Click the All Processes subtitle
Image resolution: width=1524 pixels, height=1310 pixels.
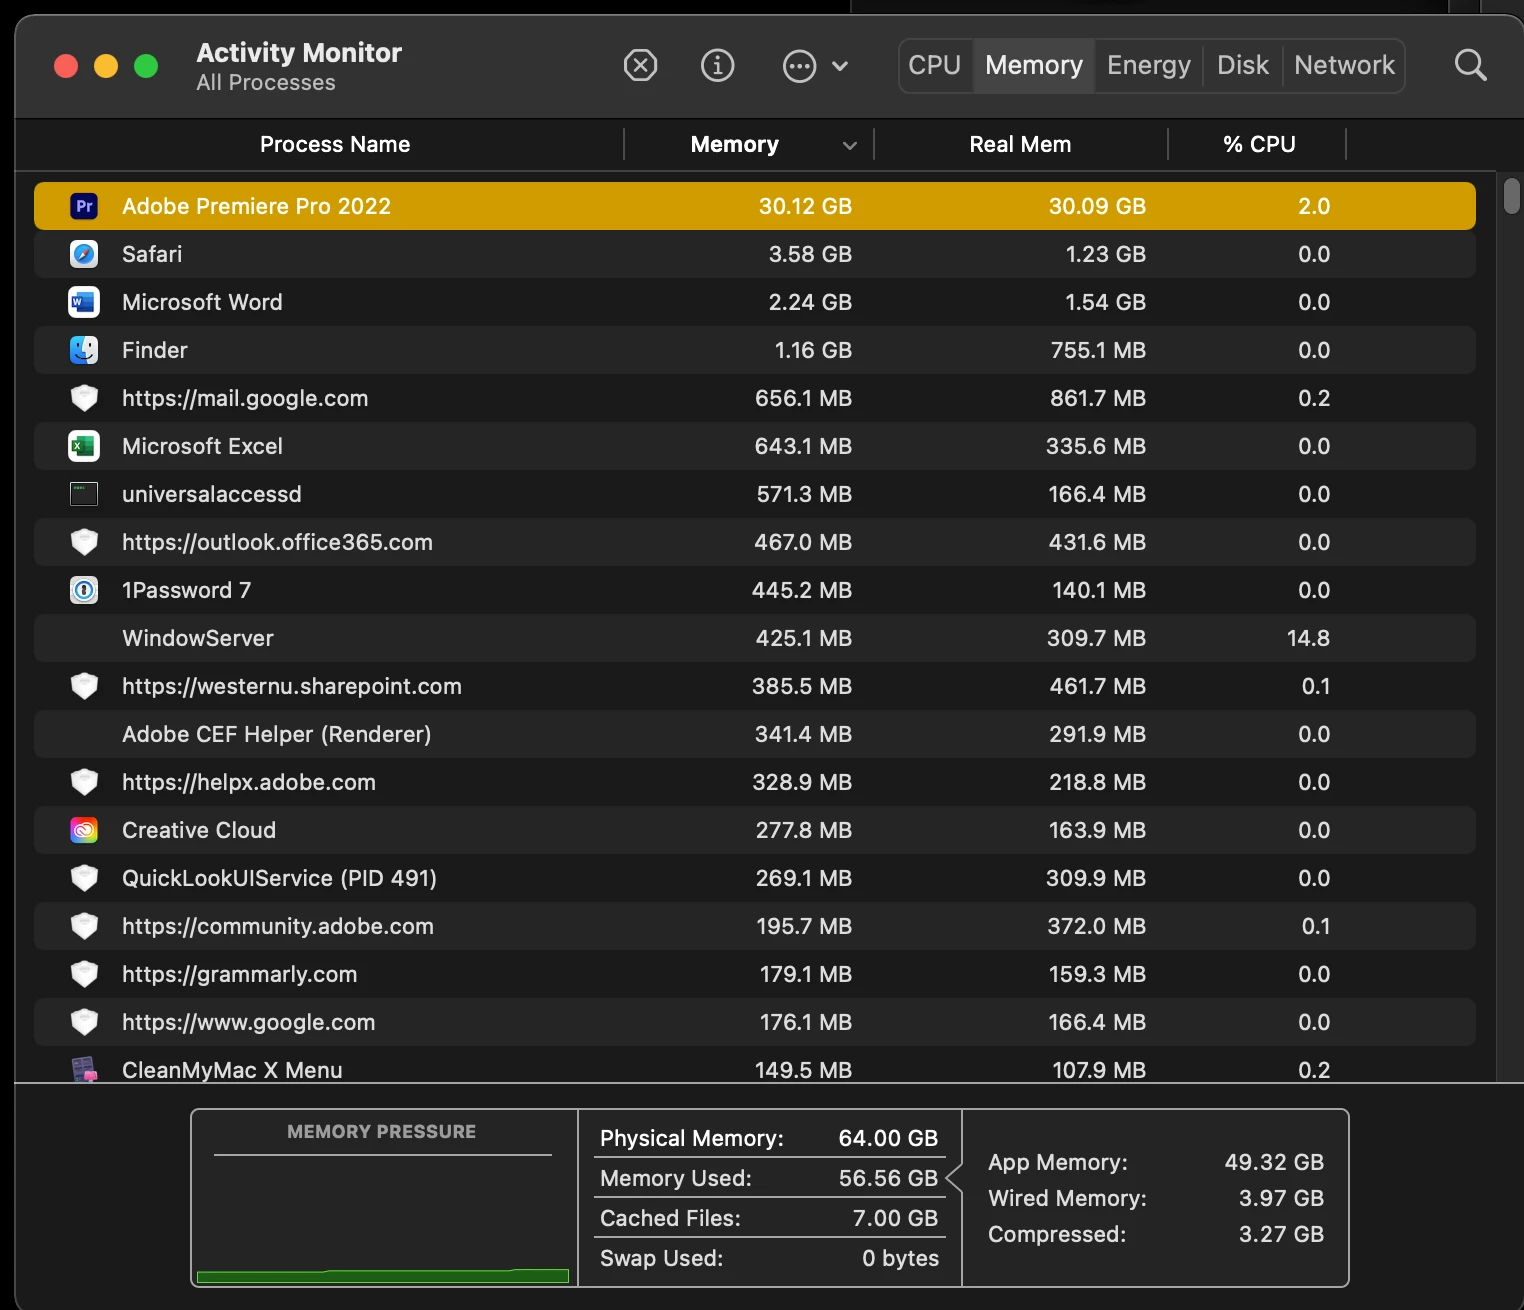pyautogui.click(x=266, y=83)
